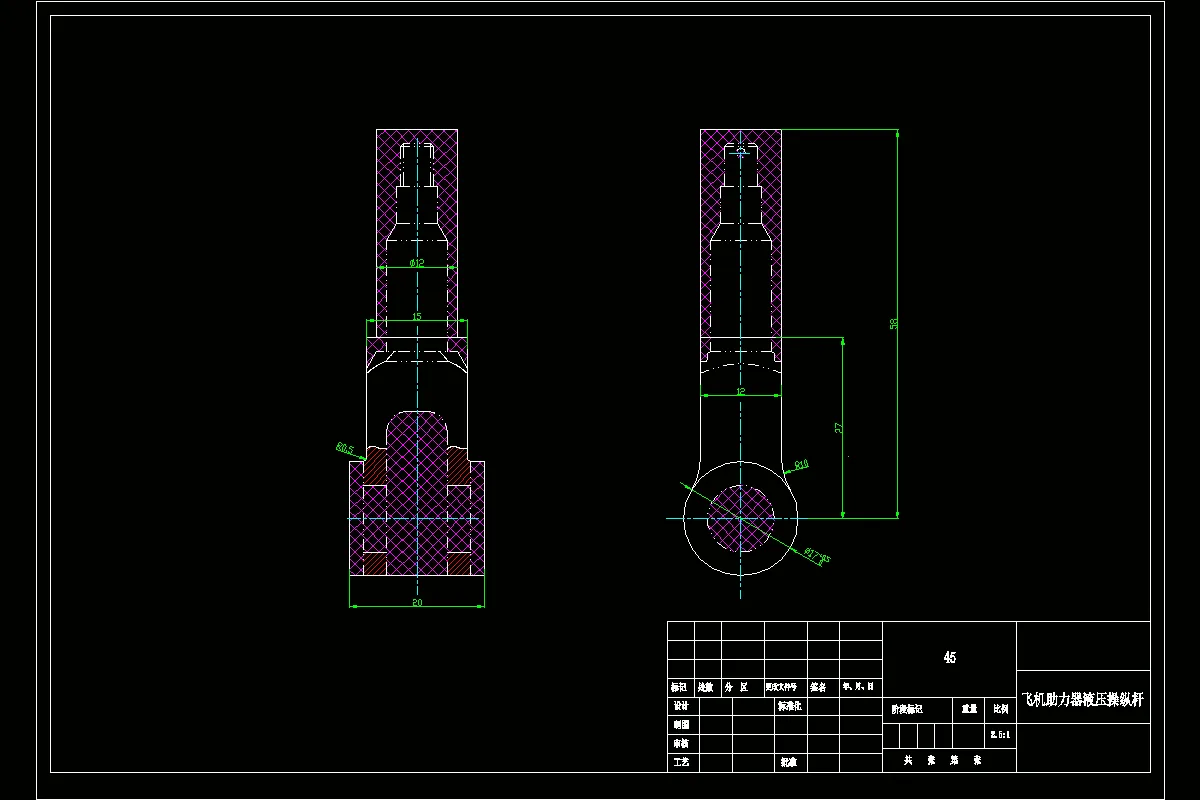
Task: Click the 'R10' radius label
Action: click(x=801, y=465)
